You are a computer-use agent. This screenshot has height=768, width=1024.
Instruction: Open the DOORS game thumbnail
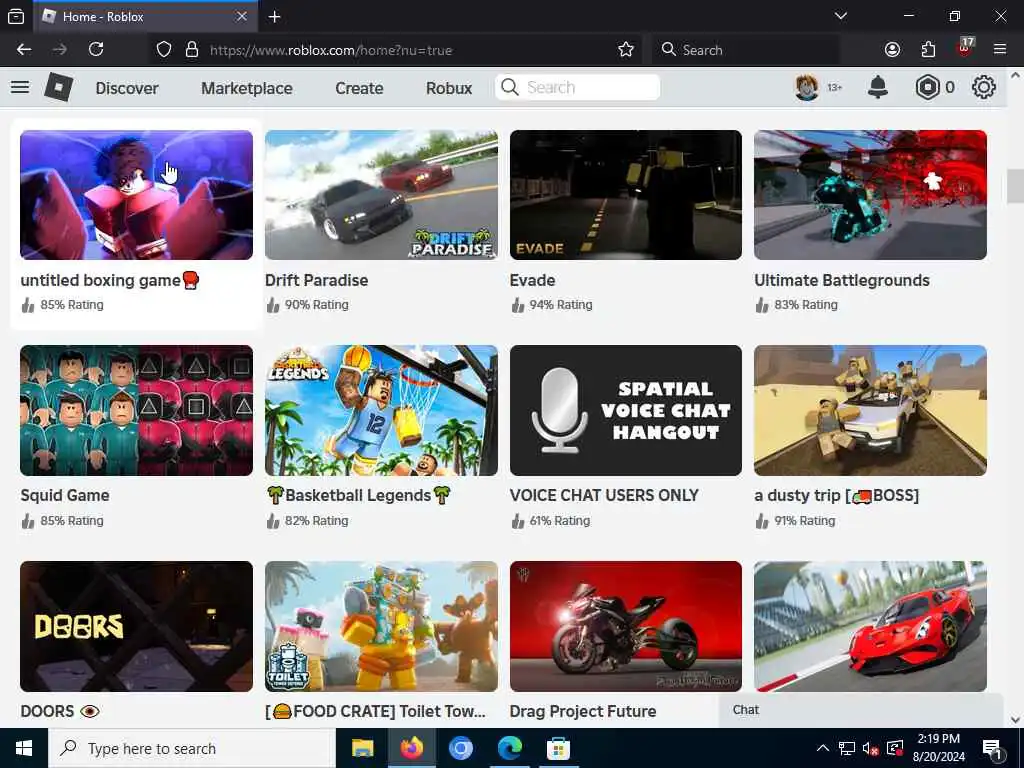click(x=136, y=626)
